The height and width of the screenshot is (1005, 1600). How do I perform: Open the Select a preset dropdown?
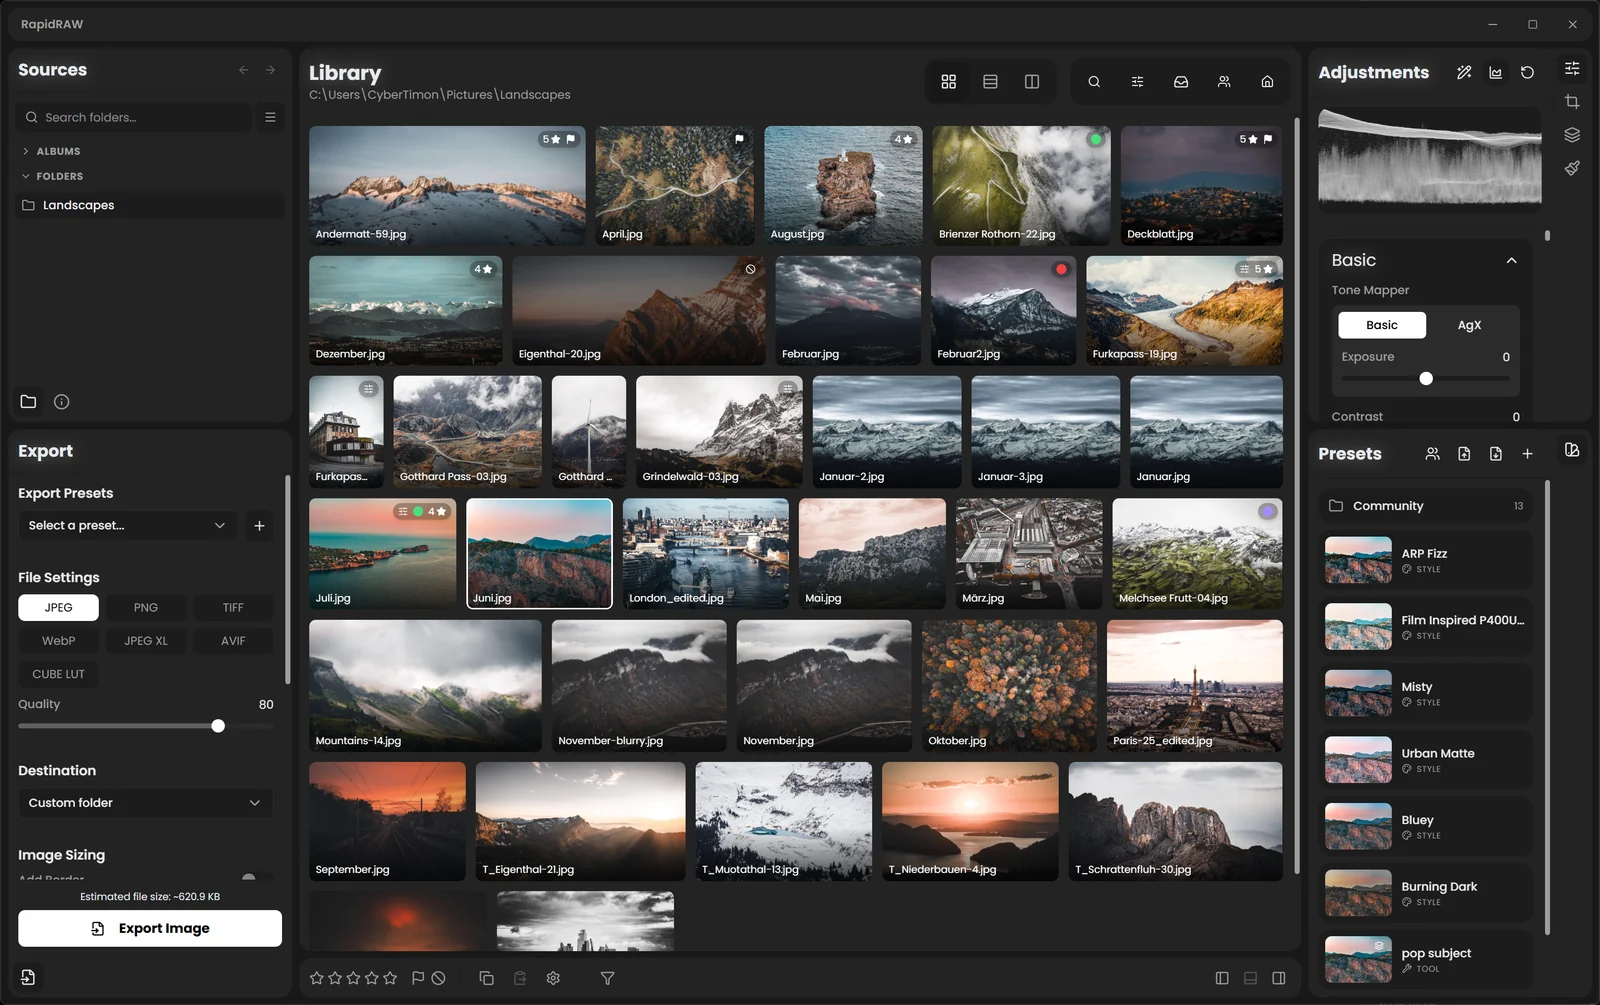pyautogui.click(x=128, y=526)
